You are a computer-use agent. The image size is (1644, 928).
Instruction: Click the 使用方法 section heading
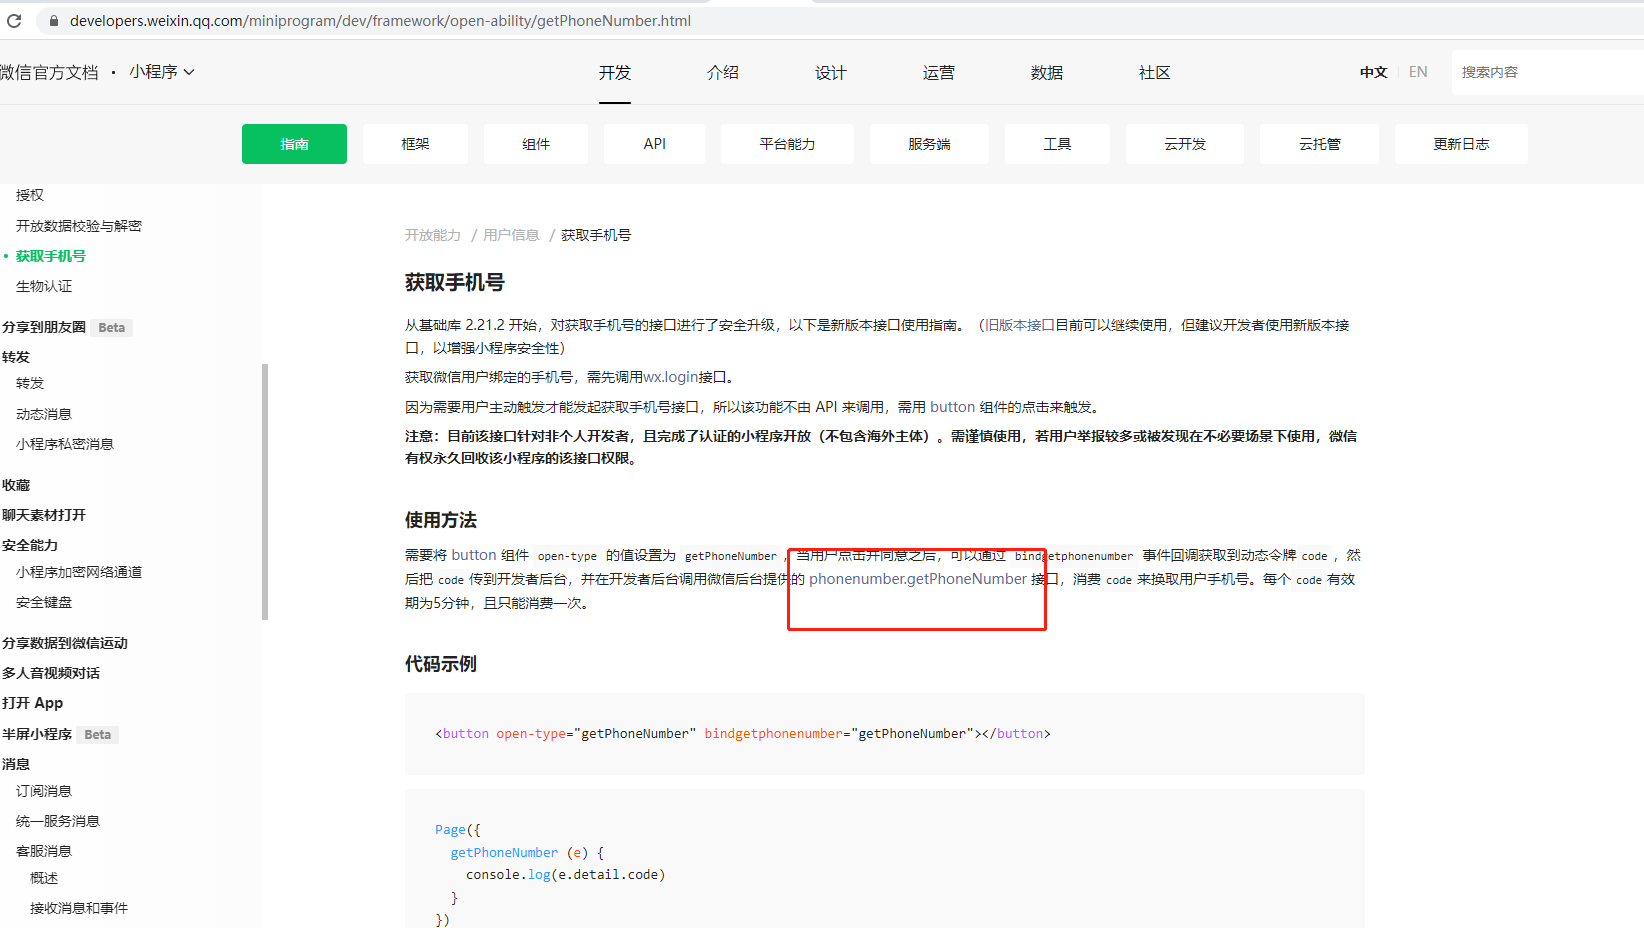[441, 520]
